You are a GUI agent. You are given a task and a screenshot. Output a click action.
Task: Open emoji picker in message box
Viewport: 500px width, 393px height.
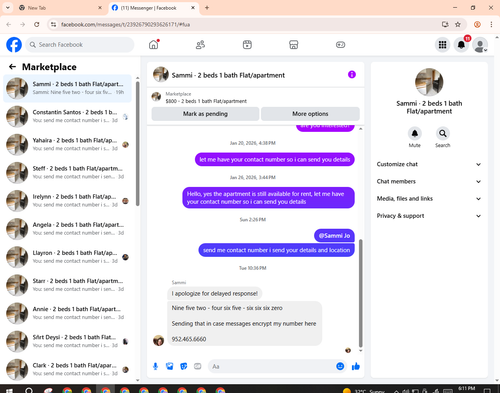click(340, 366)
